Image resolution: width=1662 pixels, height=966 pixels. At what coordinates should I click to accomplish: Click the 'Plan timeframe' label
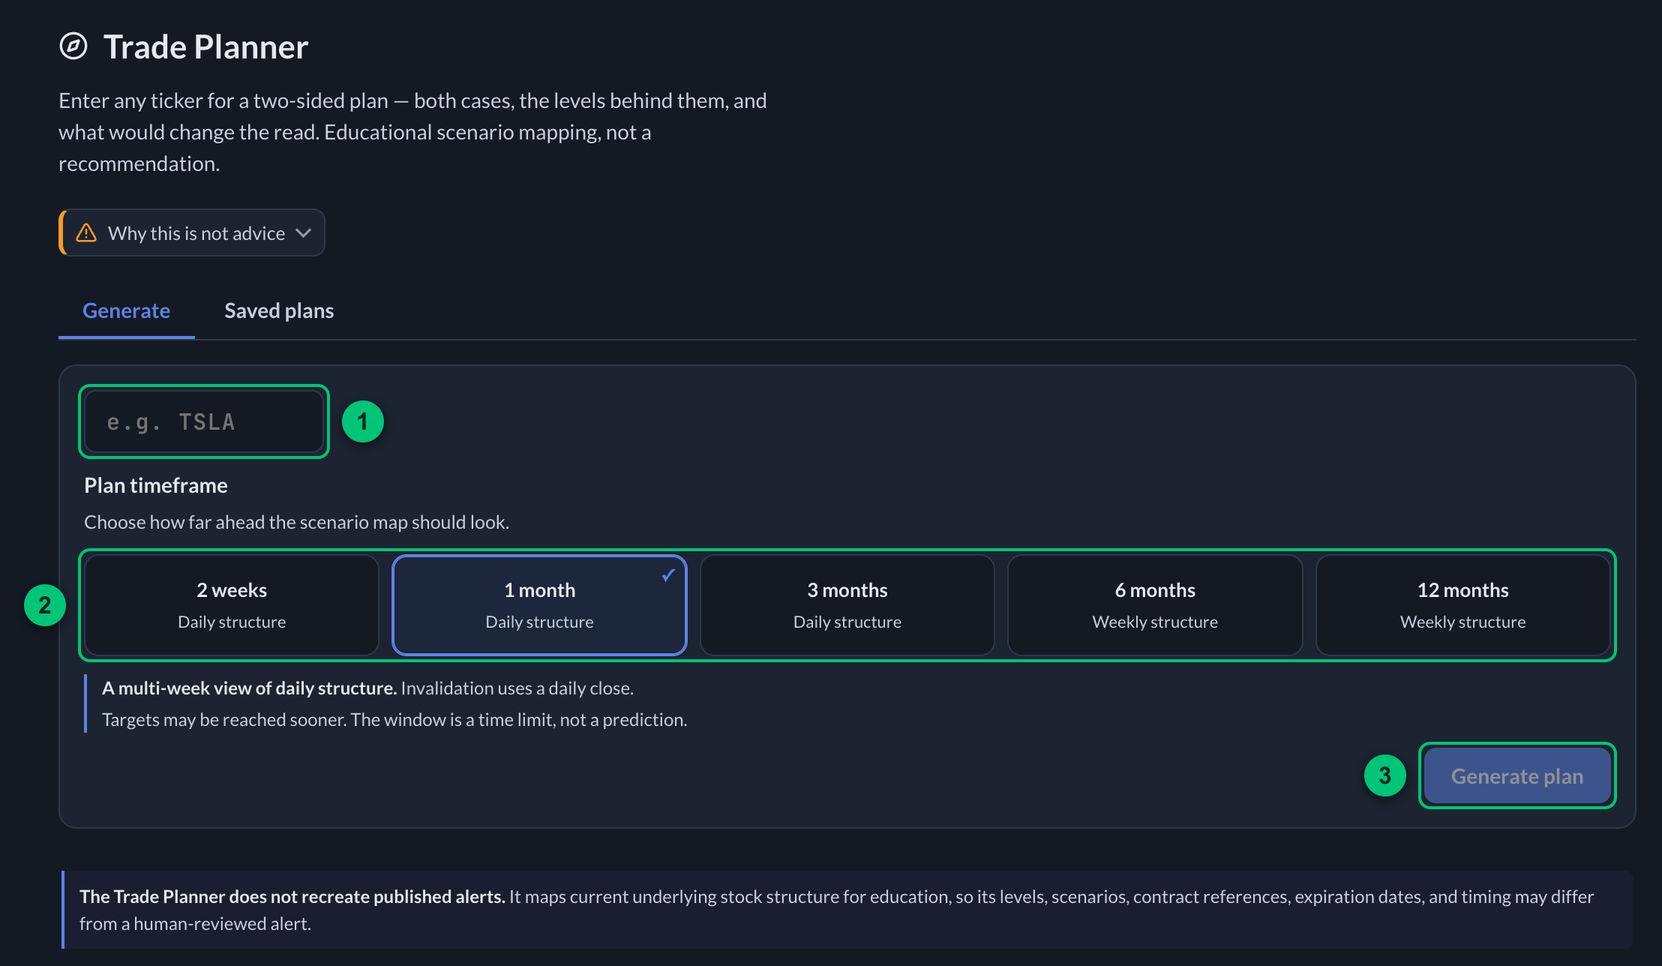tap(156, 485)
